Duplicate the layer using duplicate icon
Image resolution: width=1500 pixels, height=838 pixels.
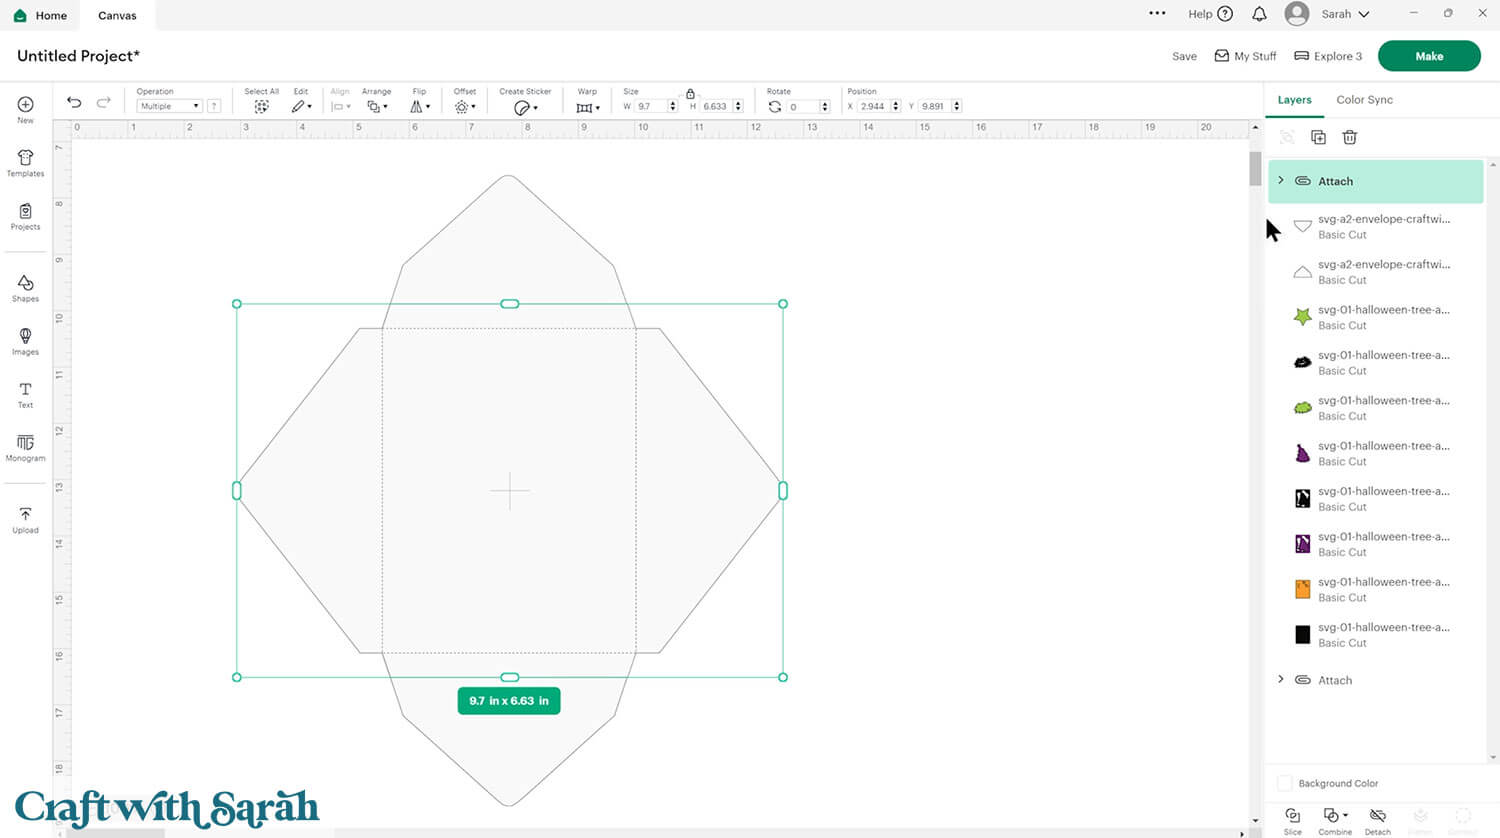(x=1318, y=137)
